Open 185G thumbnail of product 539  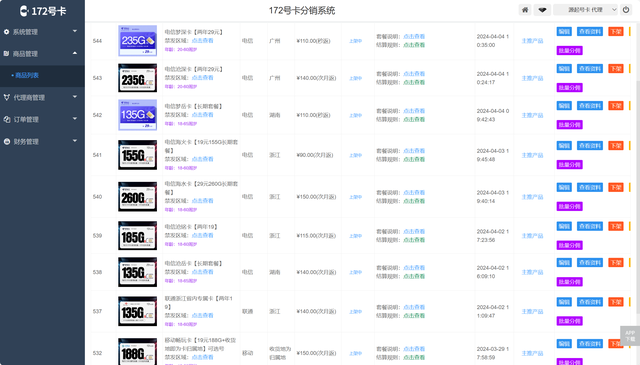[138, 236]
